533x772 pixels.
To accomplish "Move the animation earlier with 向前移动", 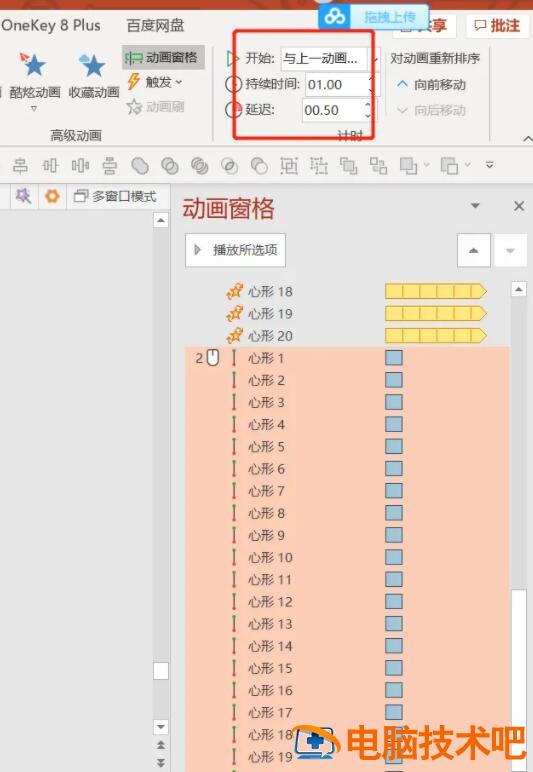I will tap(432, 85).
